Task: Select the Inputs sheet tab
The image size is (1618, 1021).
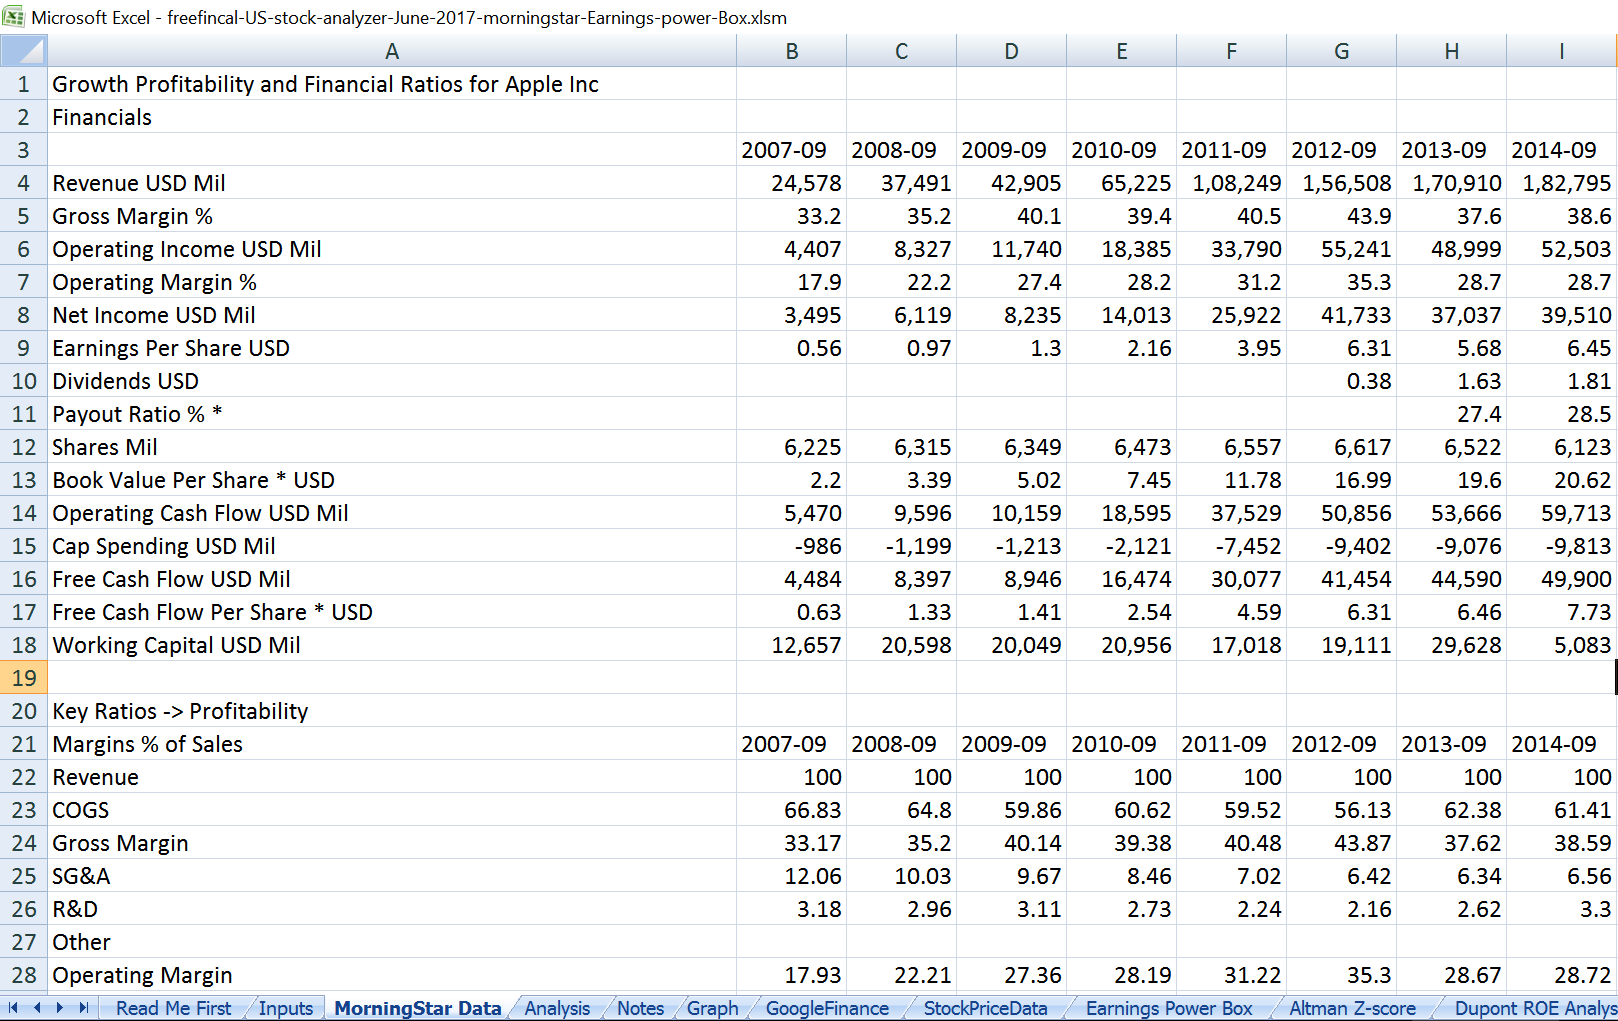Action: click(x=285, y=1009)
